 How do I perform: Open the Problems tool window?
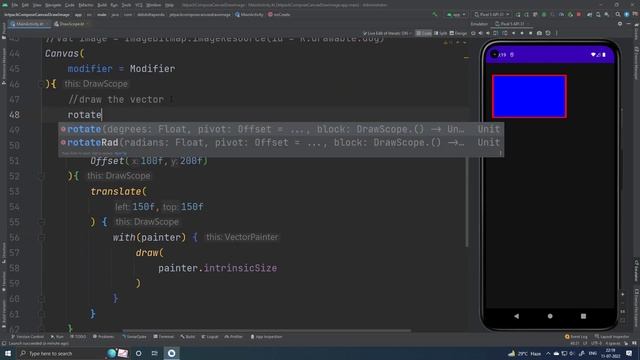tap(104, 337)
